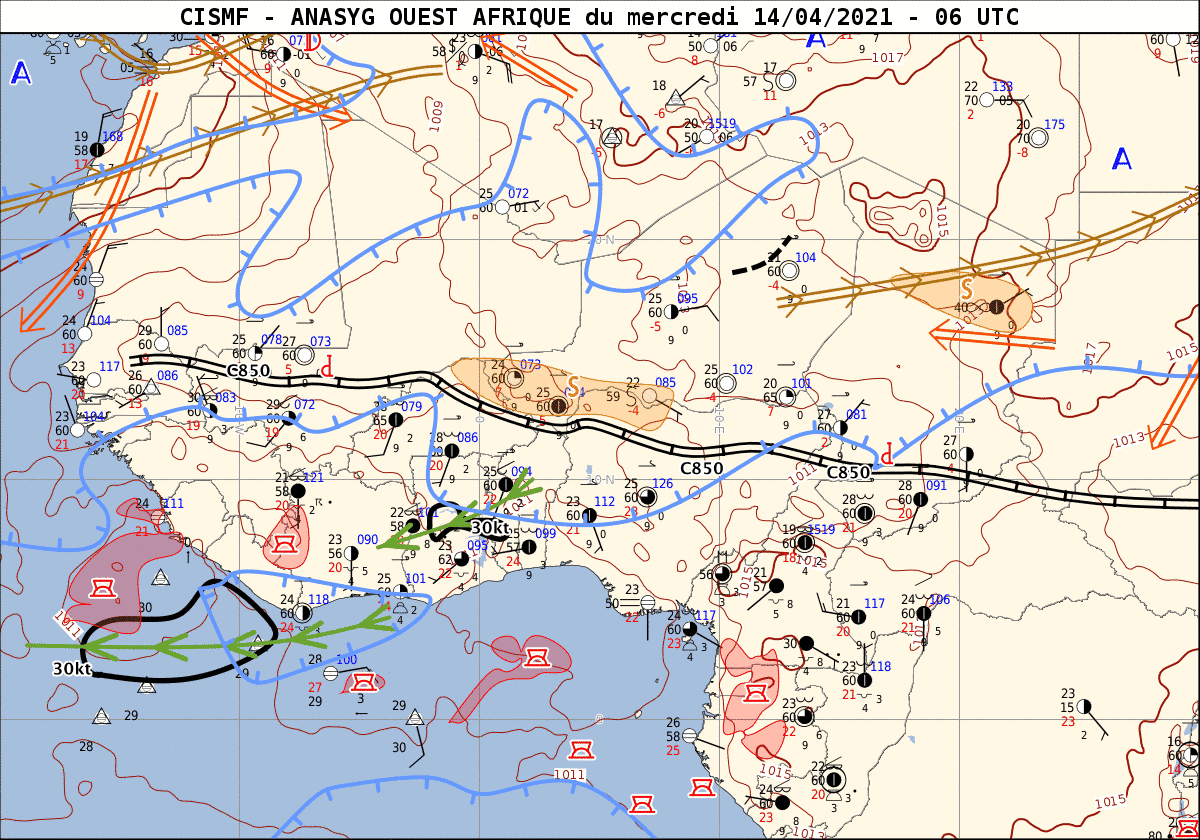This screenshot has height=840, width=1200.
Task: Click the station circle beside blue 133
Action: [x=987, y=100]
